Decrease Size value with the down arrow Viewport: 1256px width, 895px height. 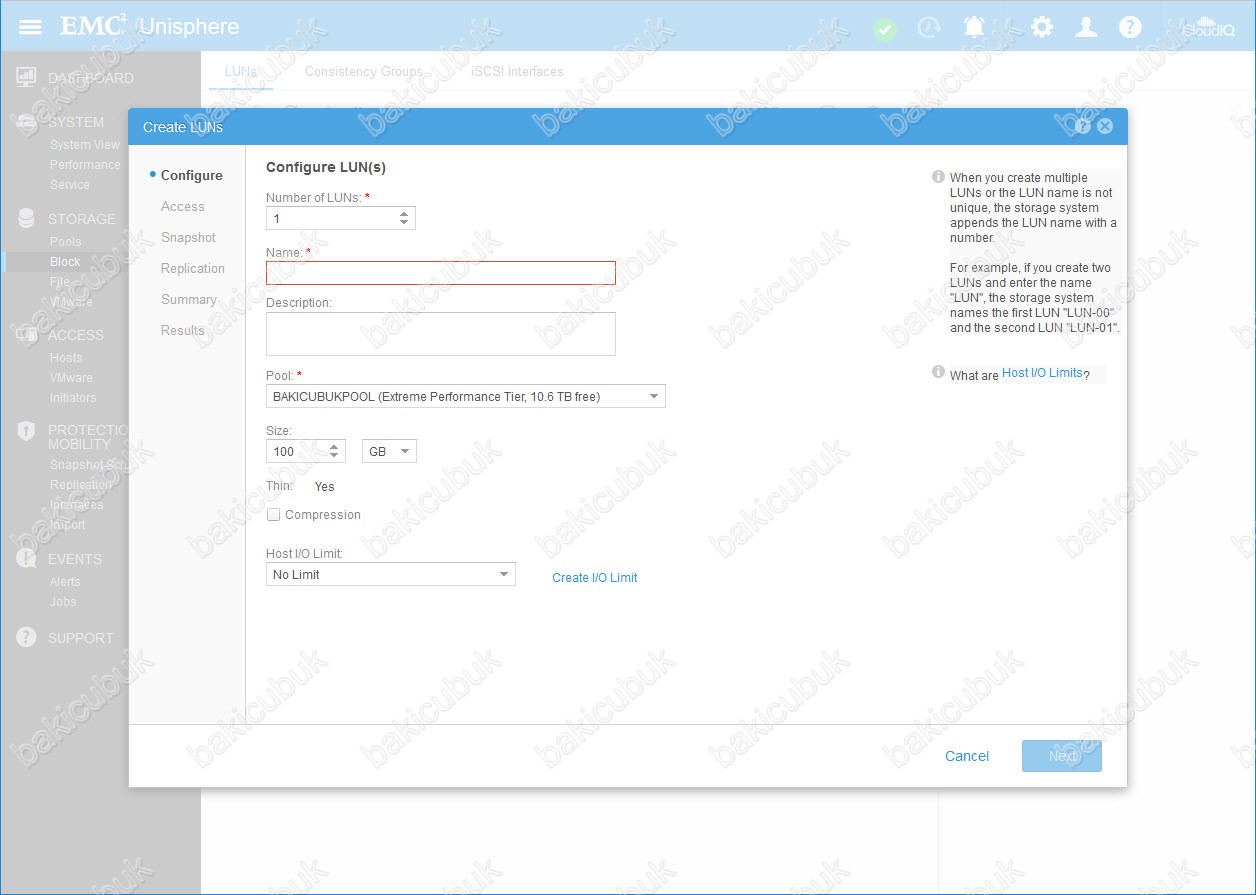[x=334, y=456]
